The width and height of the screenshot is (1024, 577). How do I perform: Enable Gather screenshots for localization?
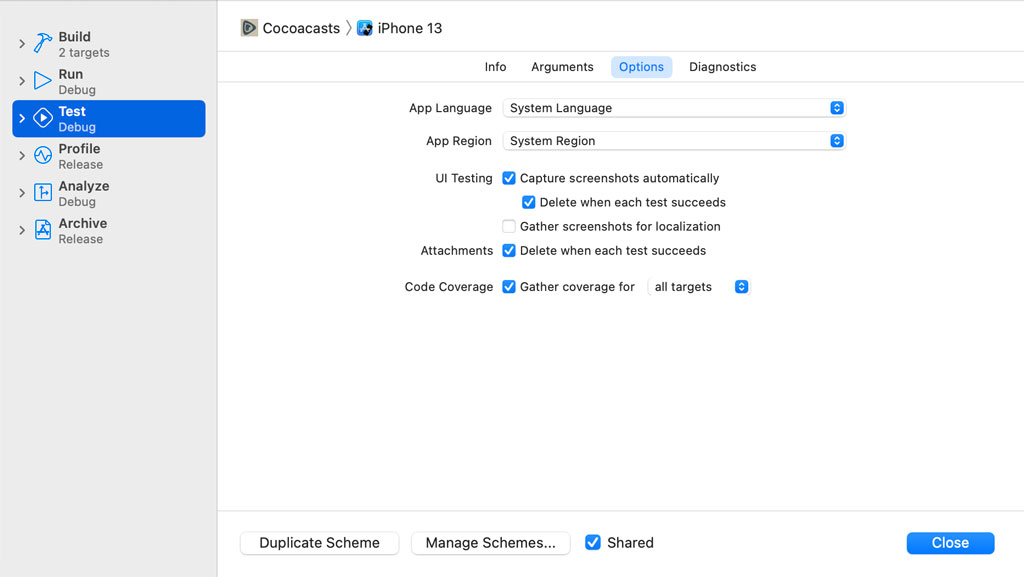(509, 226)
